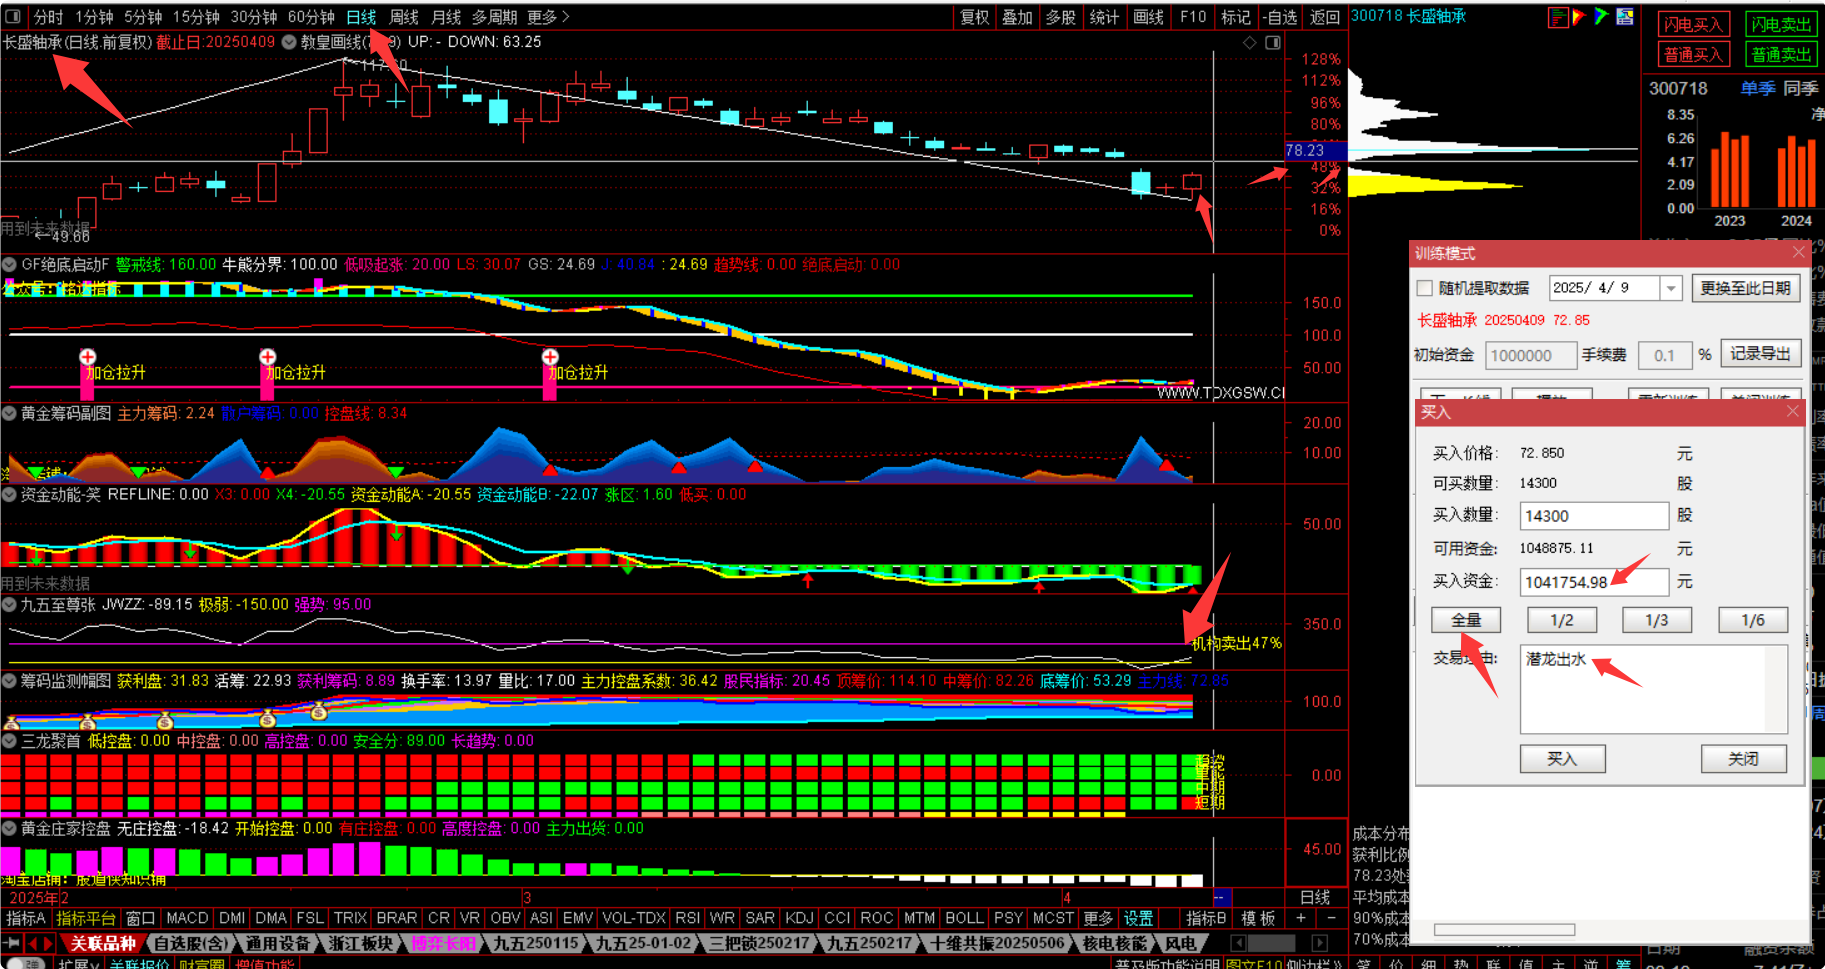Click the pin icon at the bottom-left tab bar
The height and width of the screenshot is (969, 1825).
click(11, 943)
